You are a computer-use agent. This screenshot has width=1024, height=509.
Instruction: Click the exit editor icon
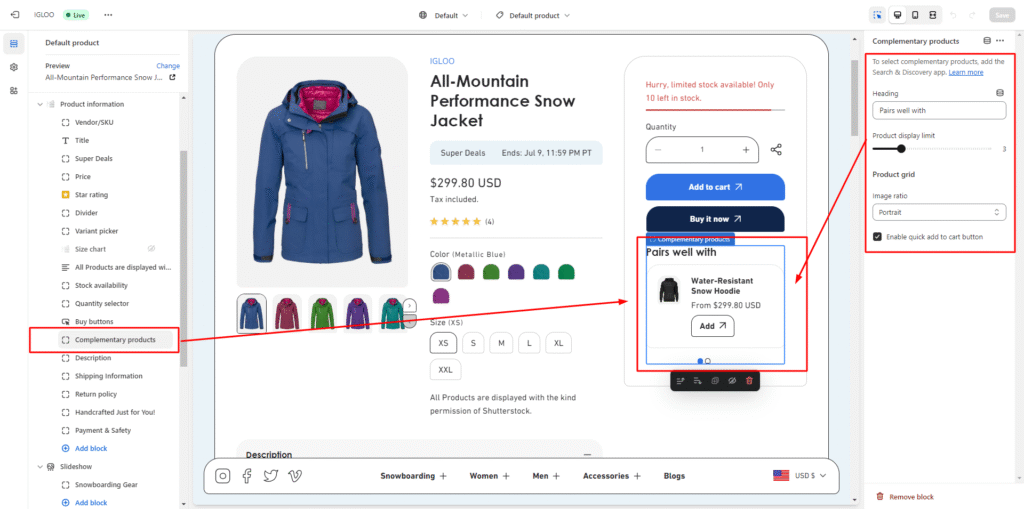pos(14,15)
